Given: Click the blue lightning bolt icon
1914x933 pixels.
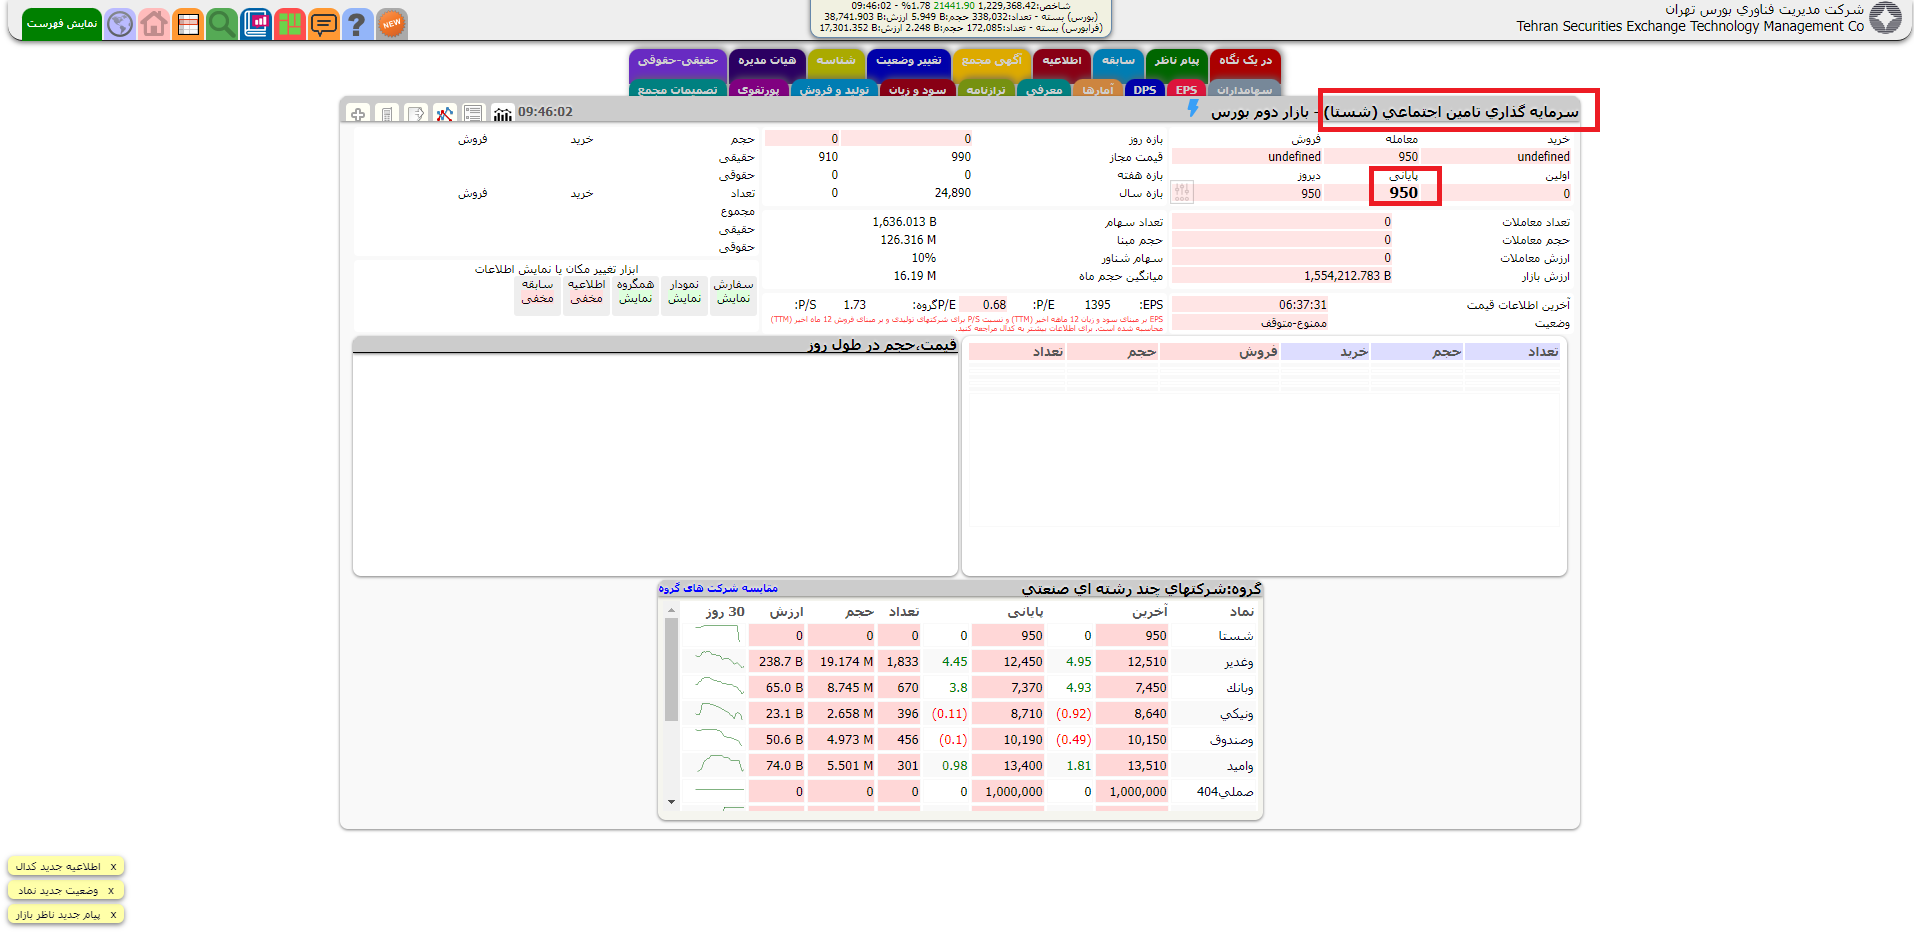Looking at the screenshot, I should pyautogui.click(x=1193, y=109).
